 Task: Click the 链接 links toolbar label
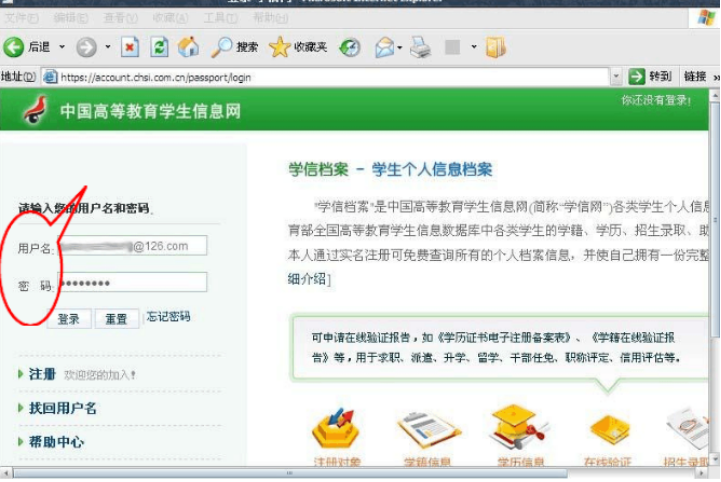695,76
